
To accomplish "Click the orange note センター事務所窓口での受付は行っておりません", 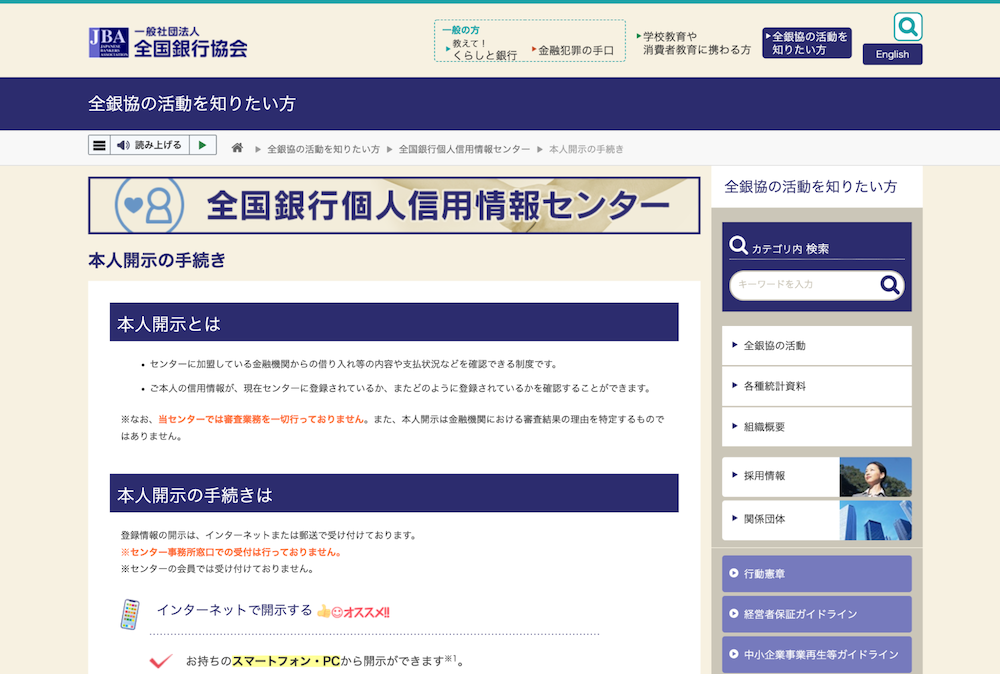I will (x=231, y=552).
